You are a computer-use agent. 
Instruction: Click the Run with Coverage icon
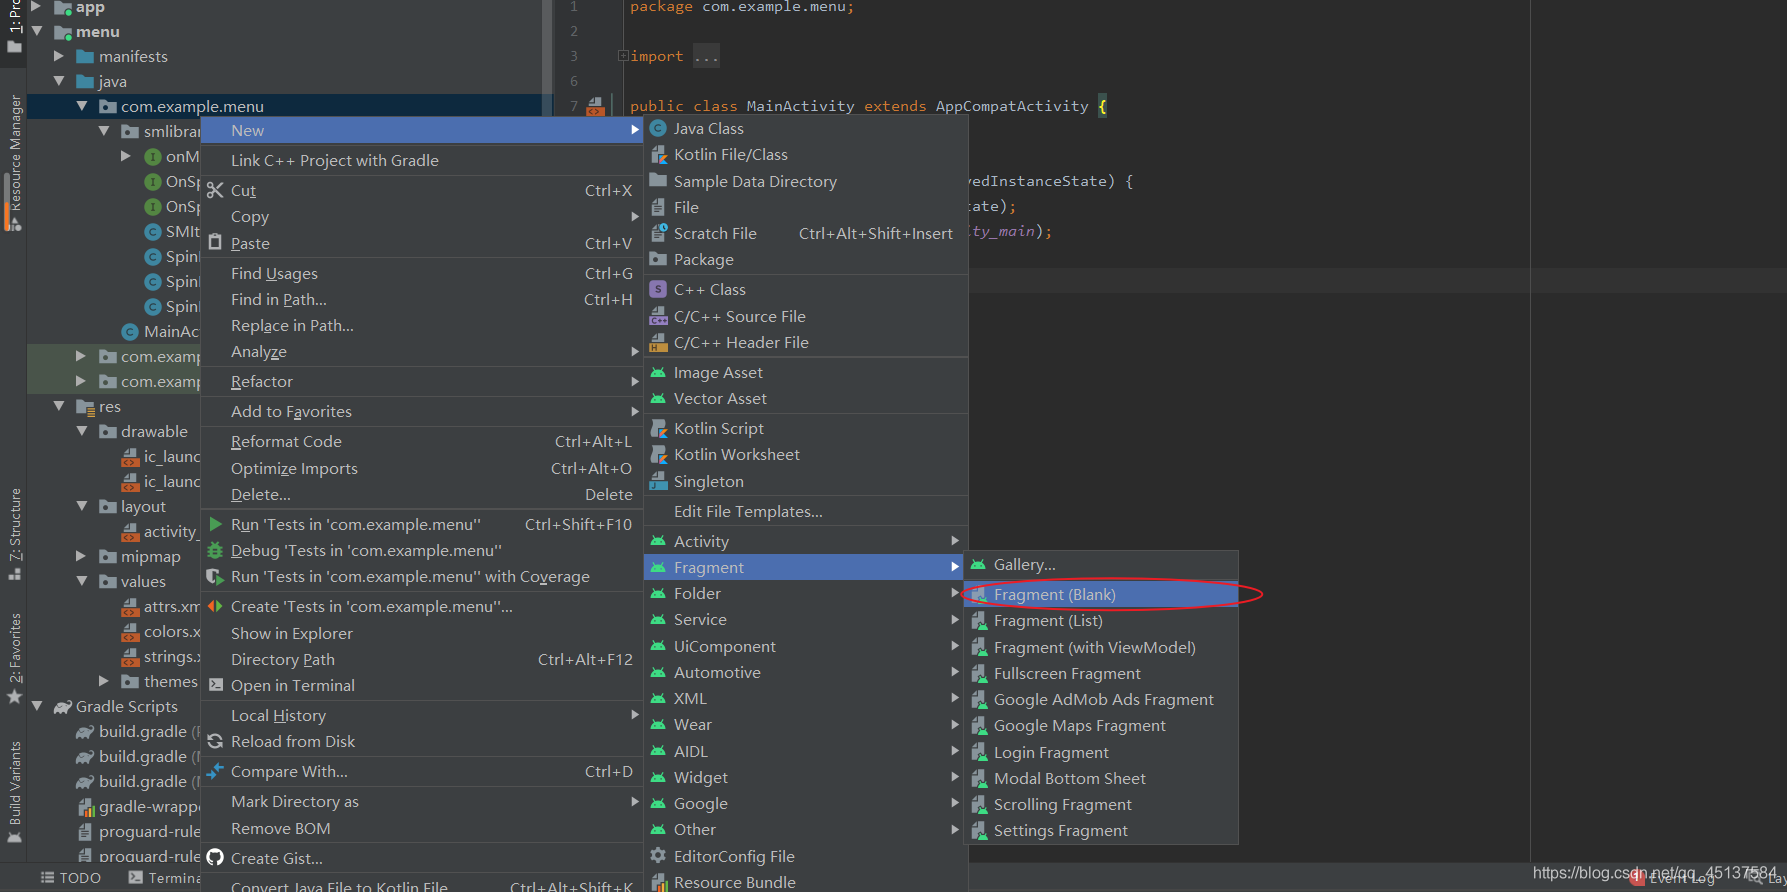pos(215,576)
